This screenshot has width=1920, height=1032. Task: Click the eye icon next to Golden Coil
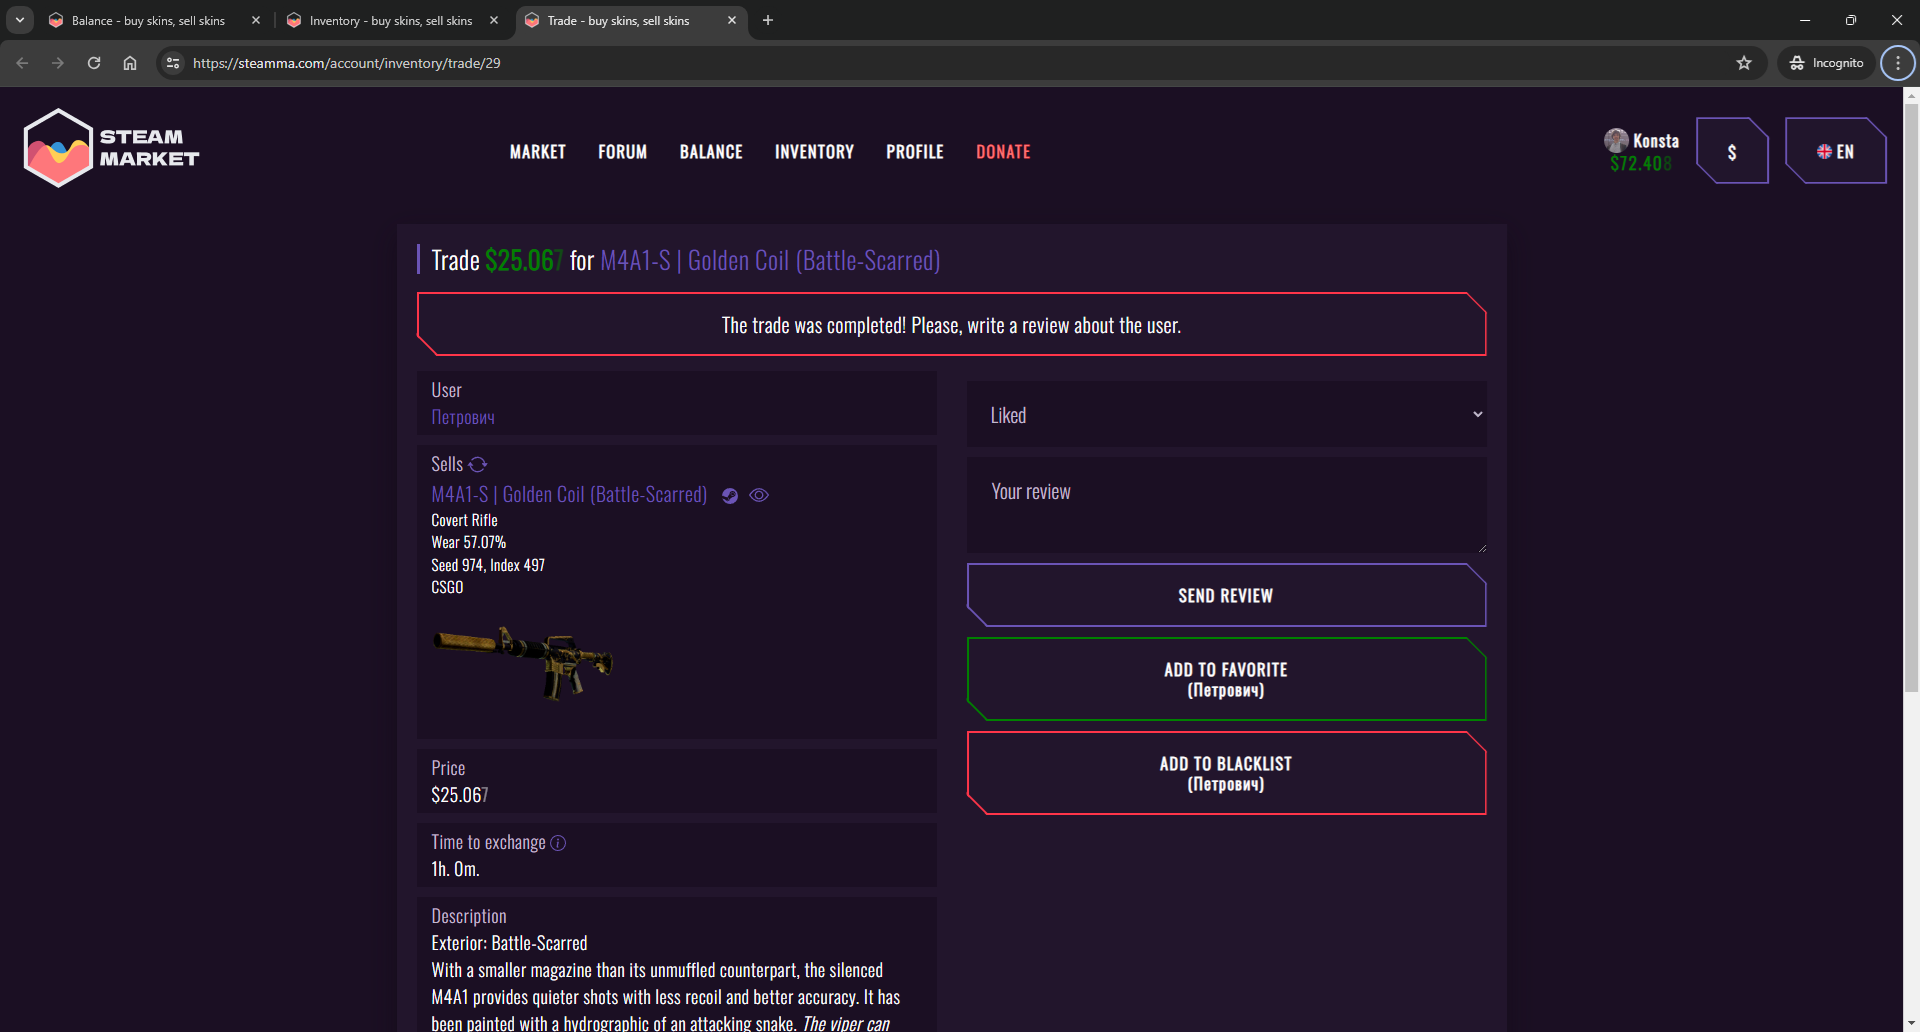[x=759, y=496]
